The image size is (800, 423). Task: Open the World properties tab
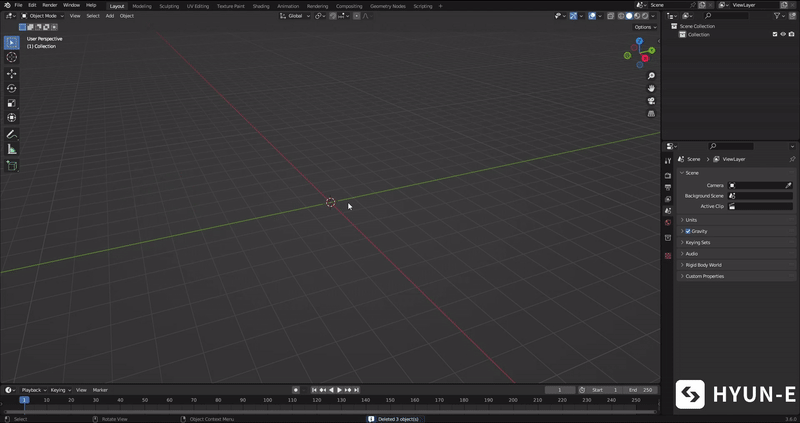(x=668, y=222)
